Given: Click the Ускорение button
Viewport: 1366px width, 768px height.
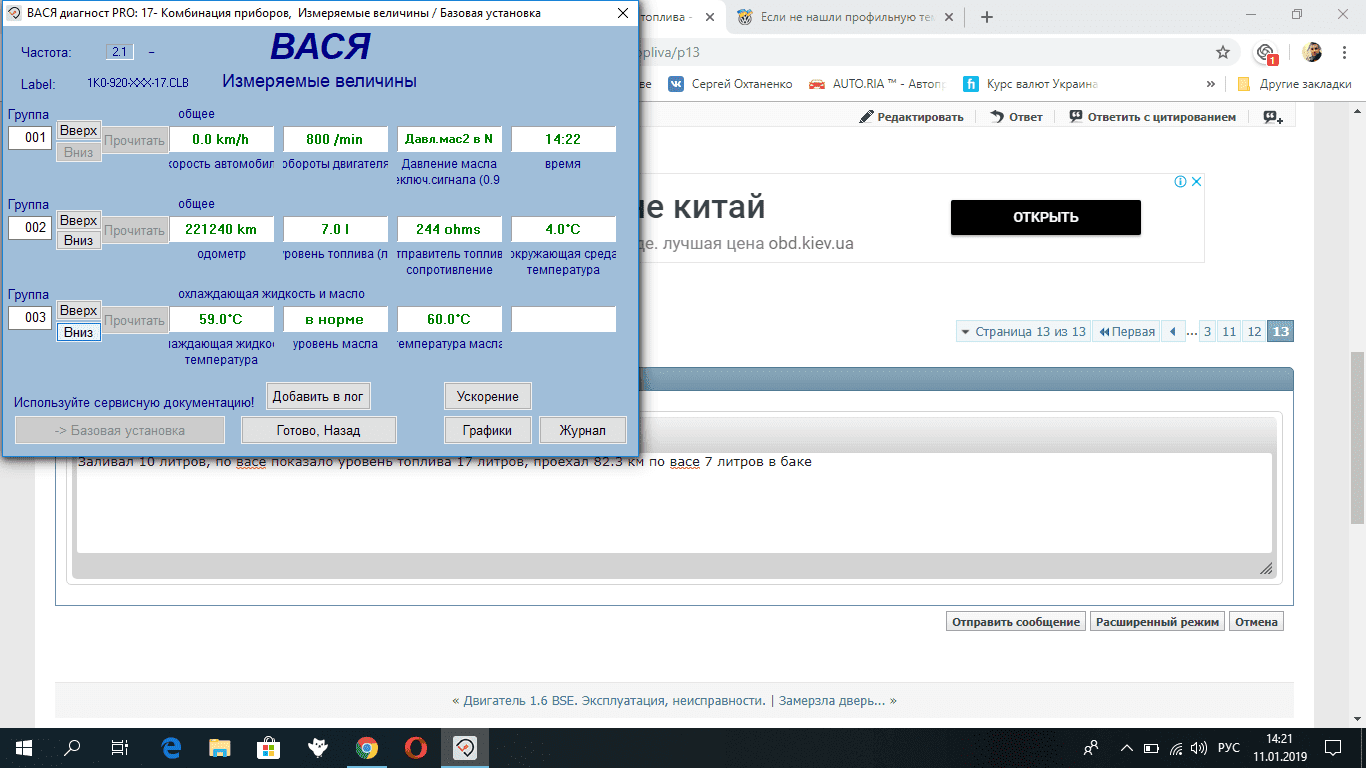Looking at the screenshot, I should pyautogui.click(x=488, y=396).
